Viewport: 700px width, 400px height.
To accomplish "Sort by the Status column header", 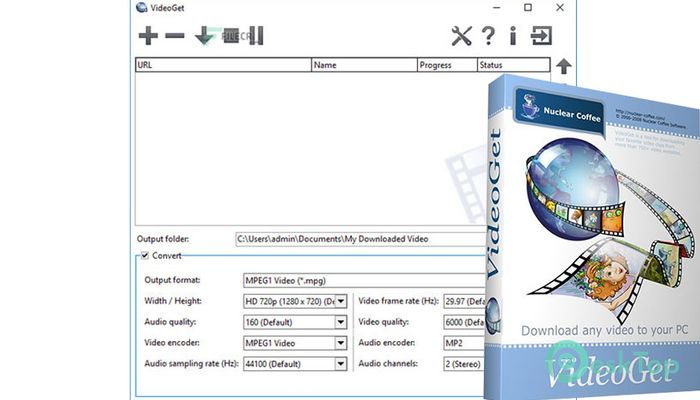I will 513,65.
